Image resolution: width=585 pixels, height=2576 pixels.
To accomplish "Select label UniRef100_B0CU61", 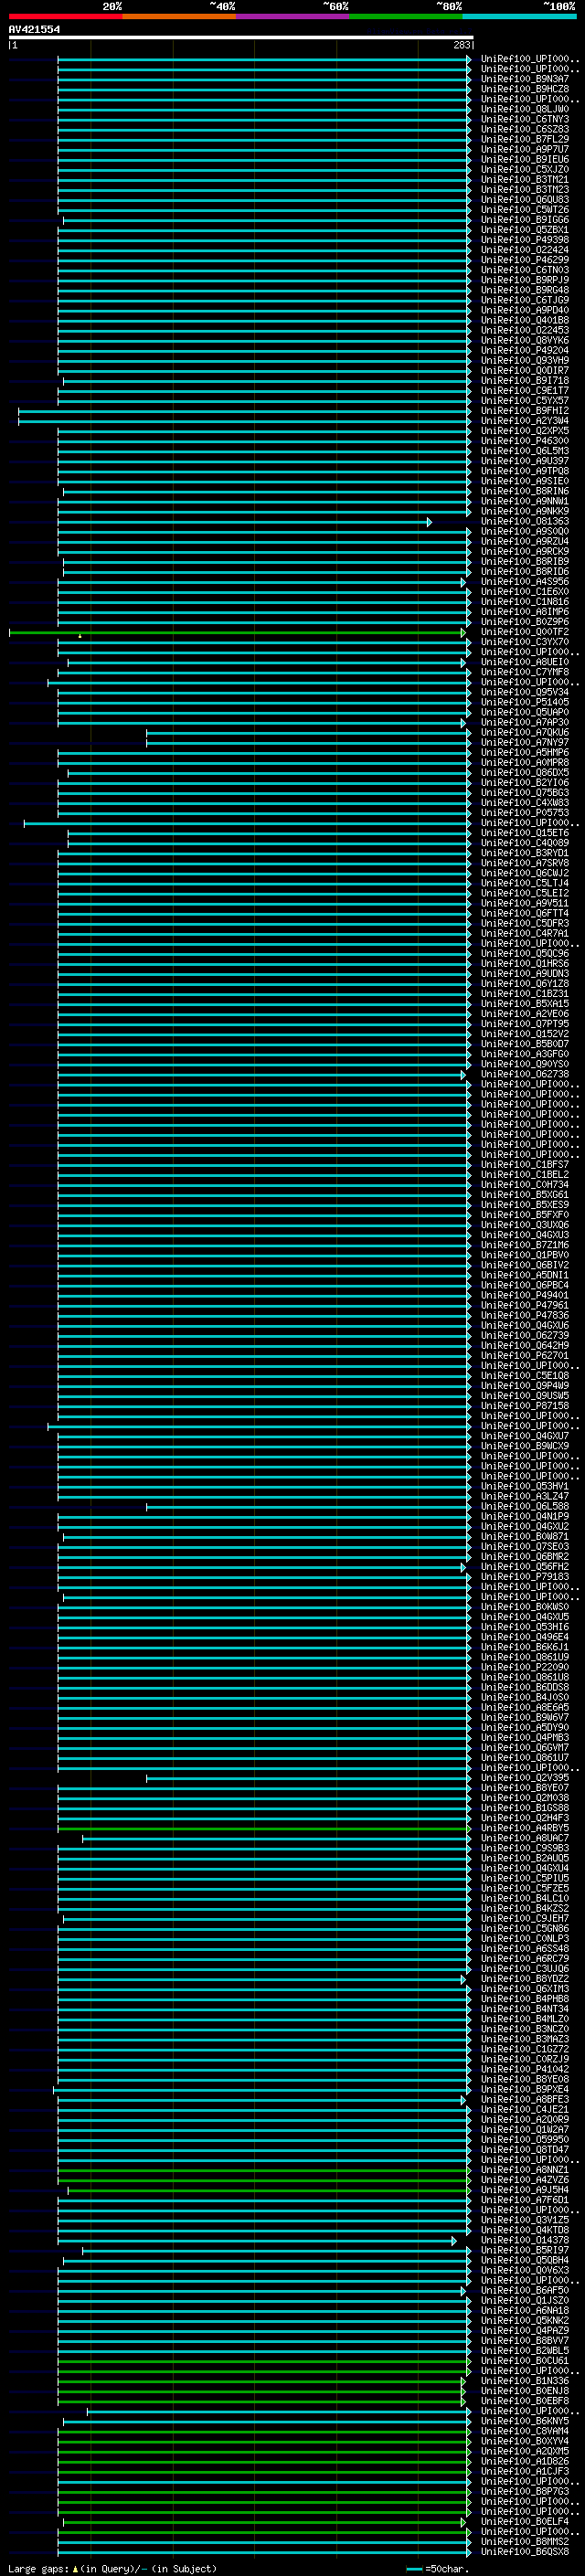I will [525, 2360].
